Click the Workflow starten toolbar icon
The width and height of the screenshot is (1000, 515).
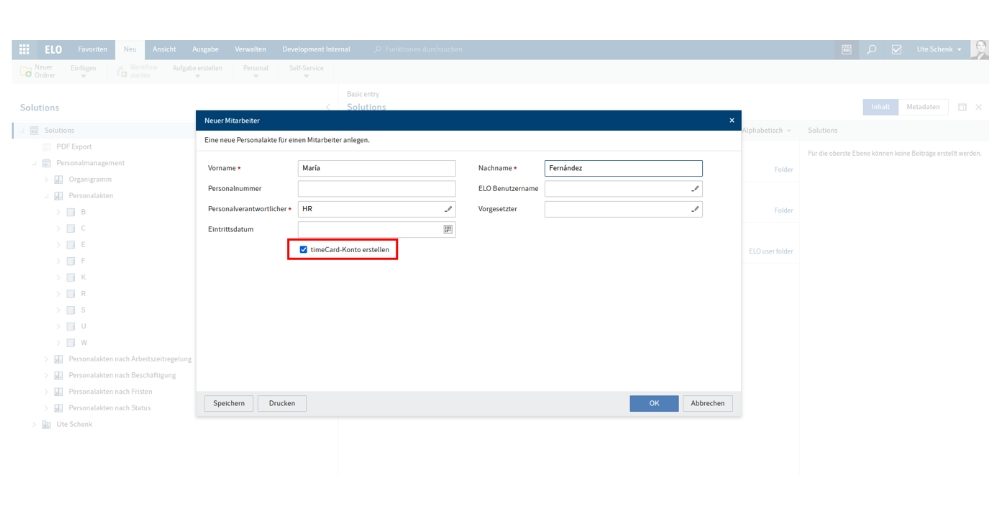[x=122, y=71]
